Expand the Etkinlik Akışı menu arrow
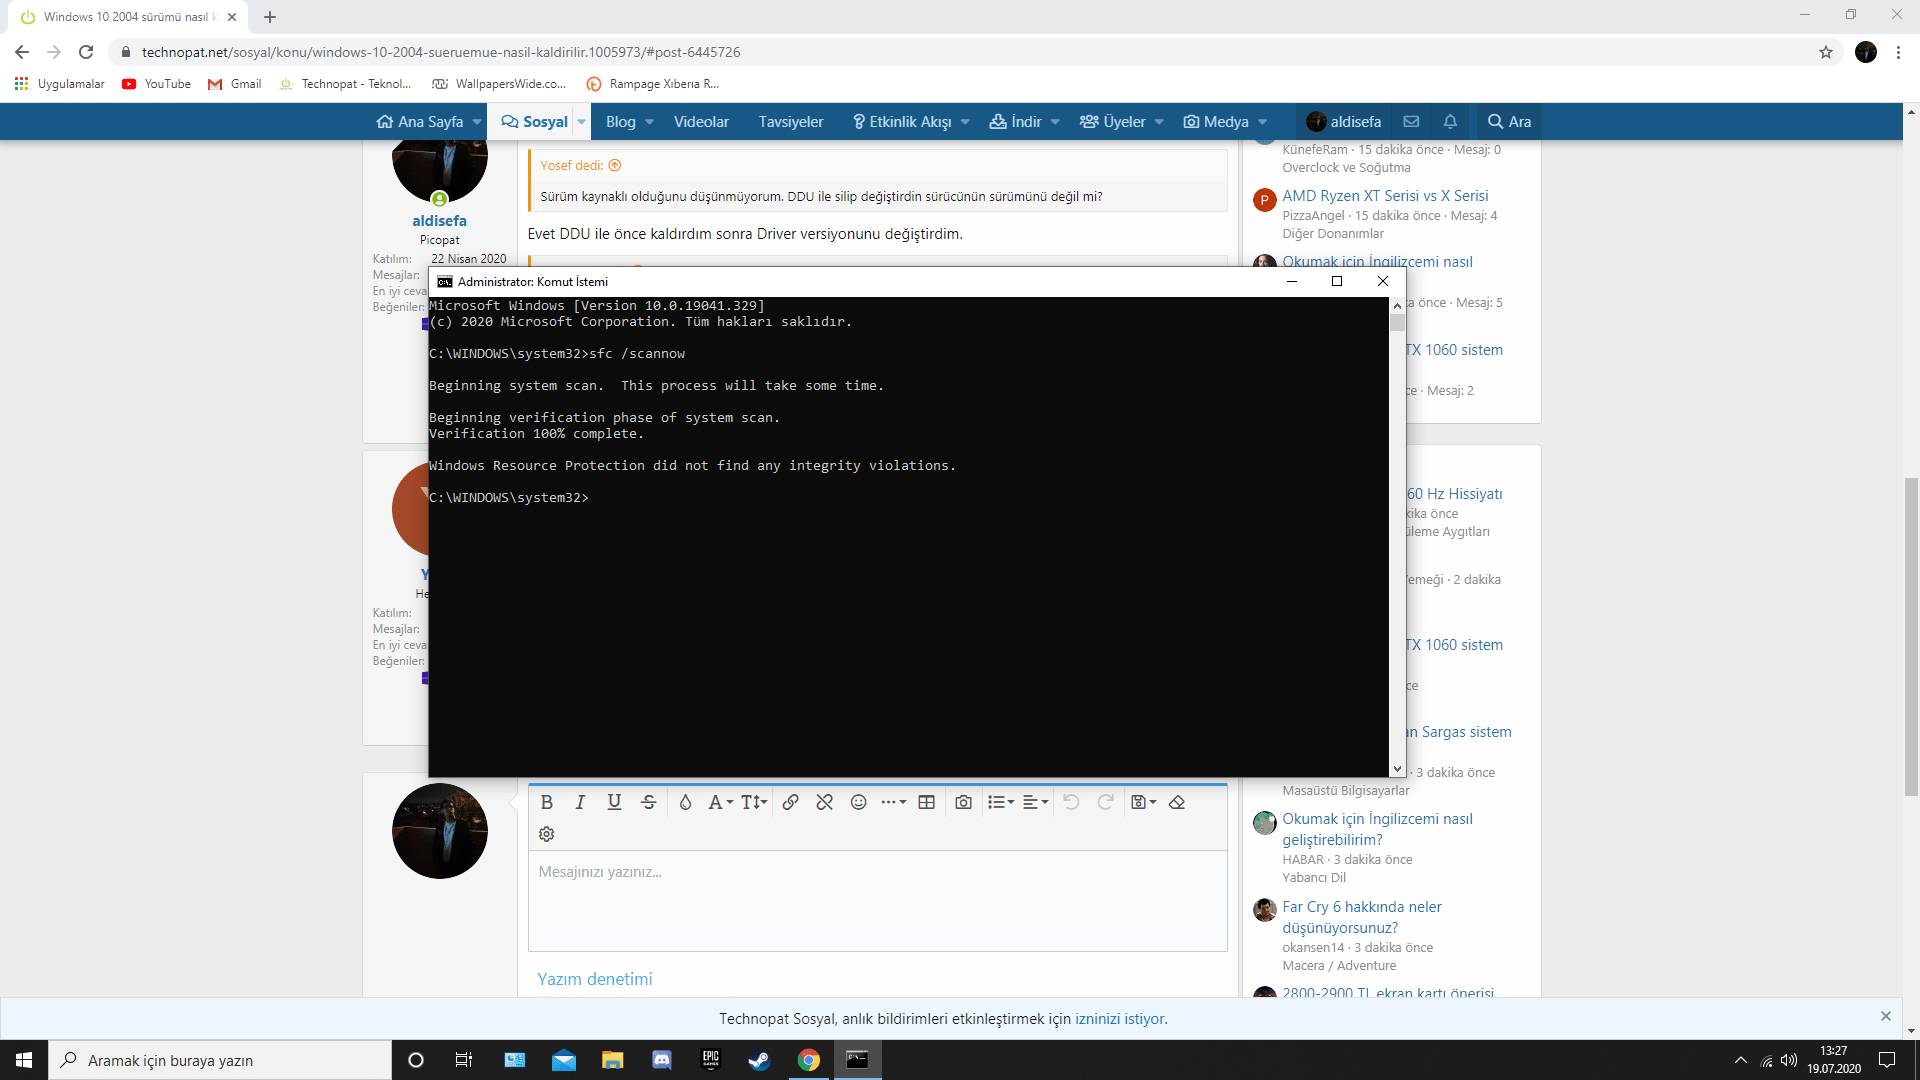Viewport: 1920px width, 1080px height. coord(965,122)
